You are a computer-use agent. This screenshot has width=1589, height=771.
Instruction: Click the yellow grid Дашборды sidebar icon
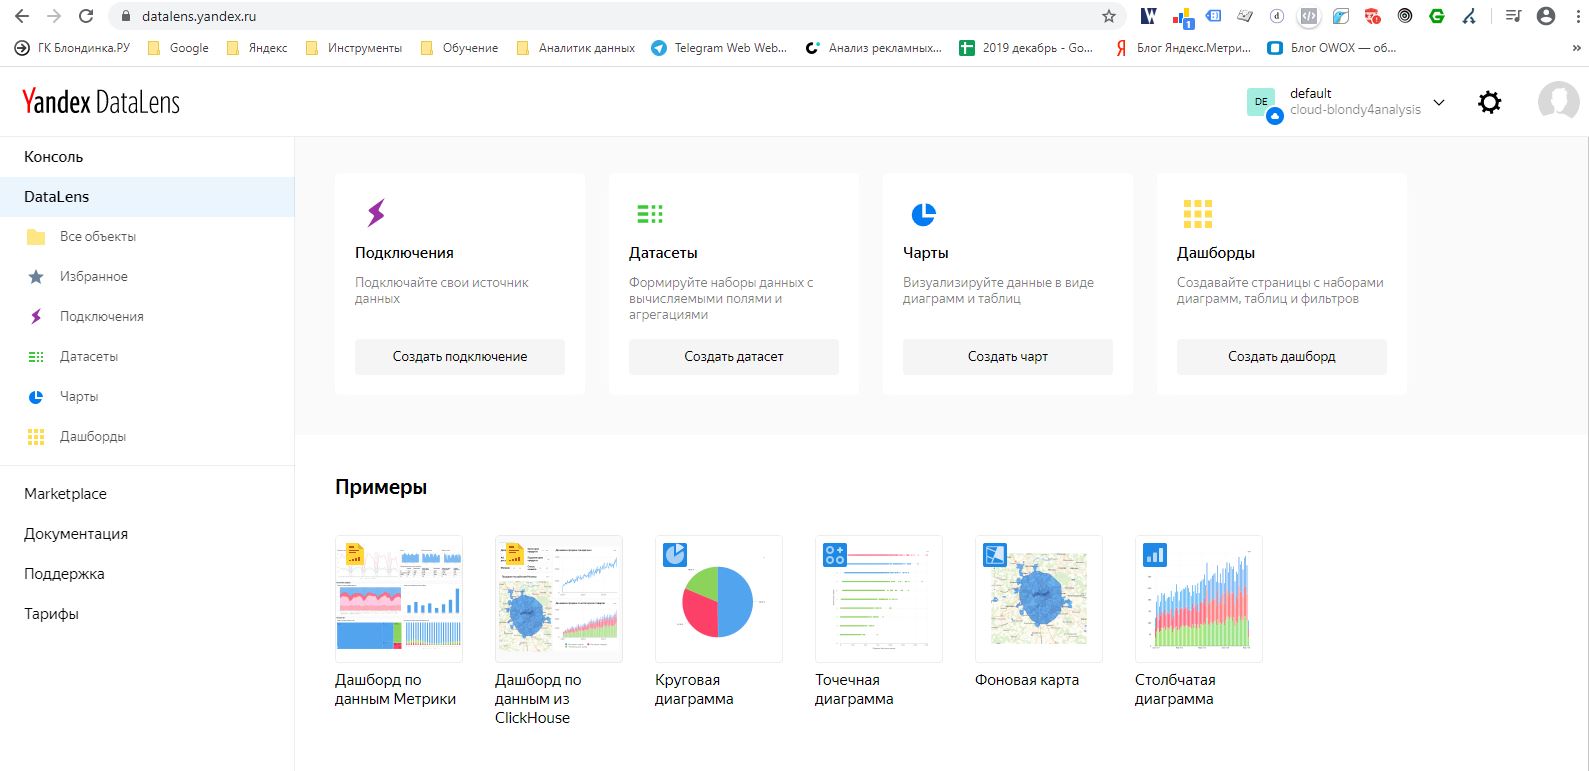tap(36, 437)
